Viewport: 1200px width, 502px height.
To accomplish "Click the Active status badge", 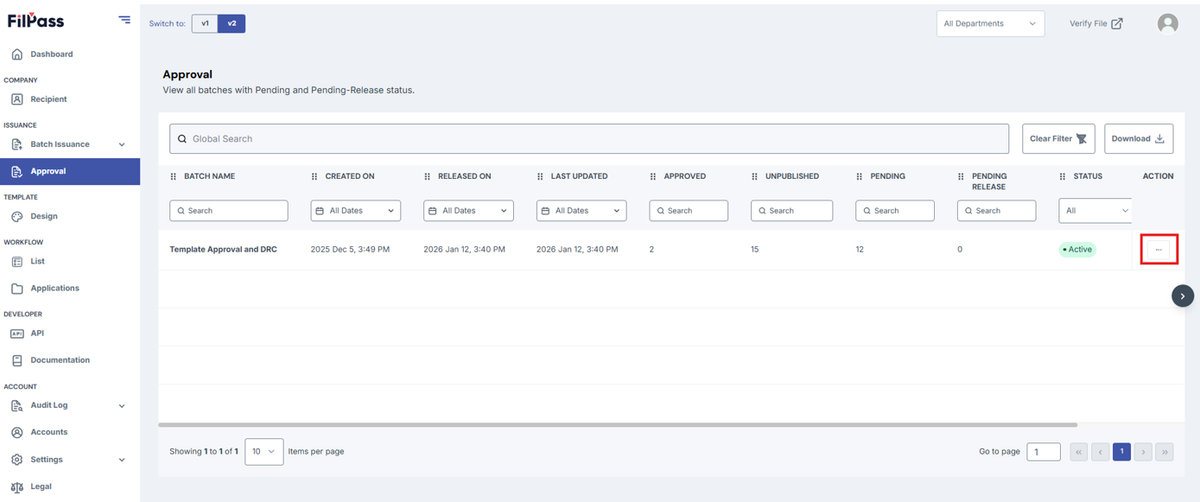I will [x=1077, y=249].
